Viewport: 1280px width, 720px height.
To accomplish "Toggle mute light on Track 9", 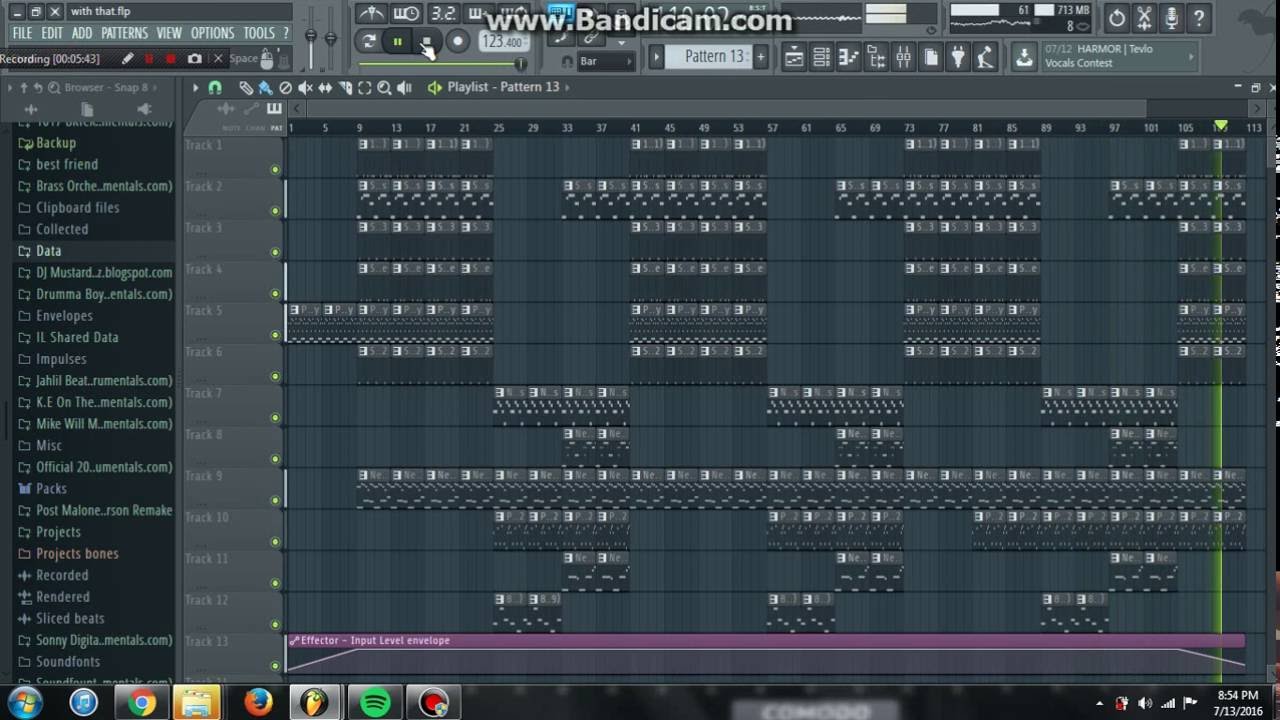I will point(275,500).
